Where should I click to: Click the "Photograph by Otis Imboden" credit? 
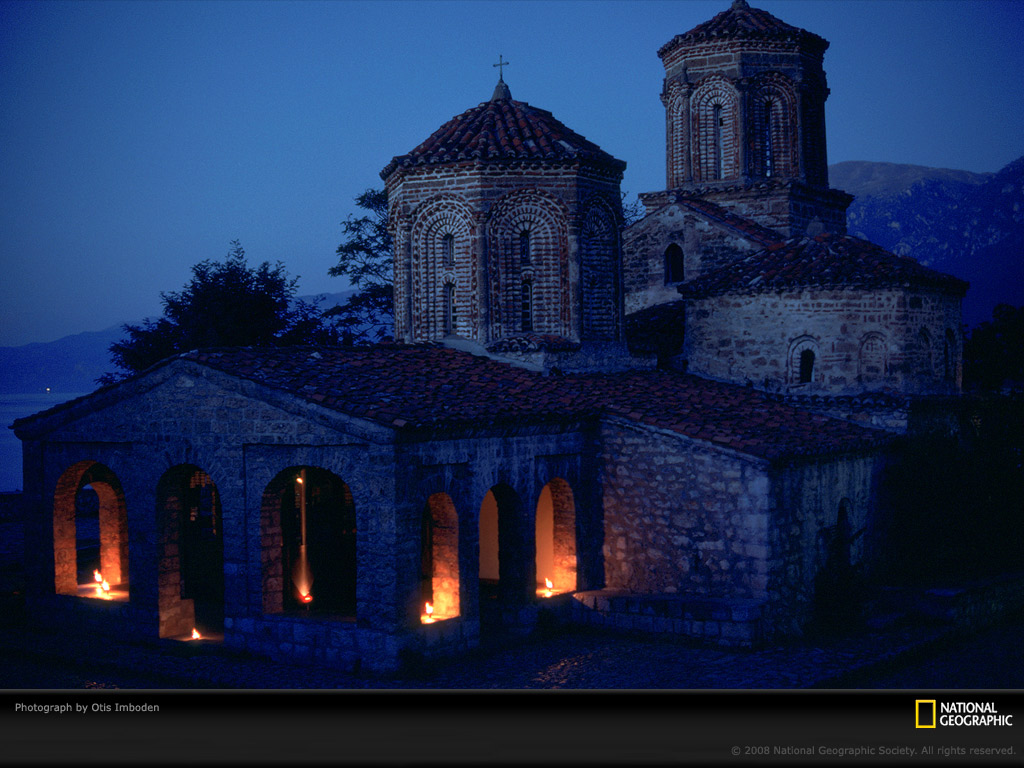point(87,707)
